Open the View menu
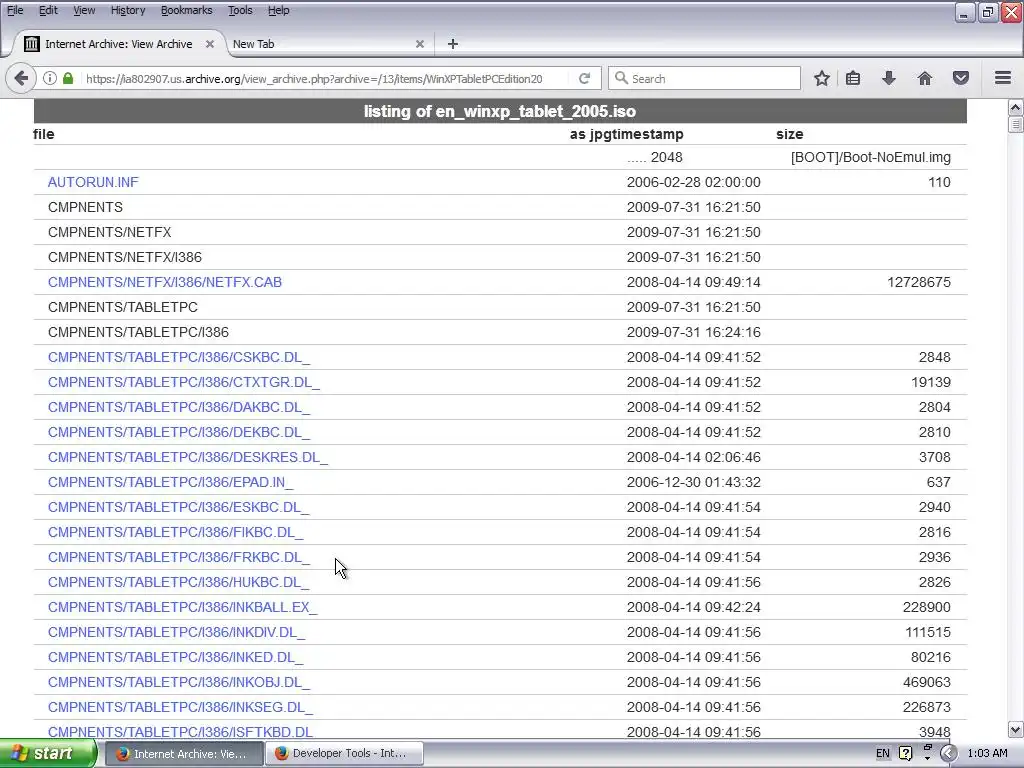1024x768 pixels. pos(84,10)
